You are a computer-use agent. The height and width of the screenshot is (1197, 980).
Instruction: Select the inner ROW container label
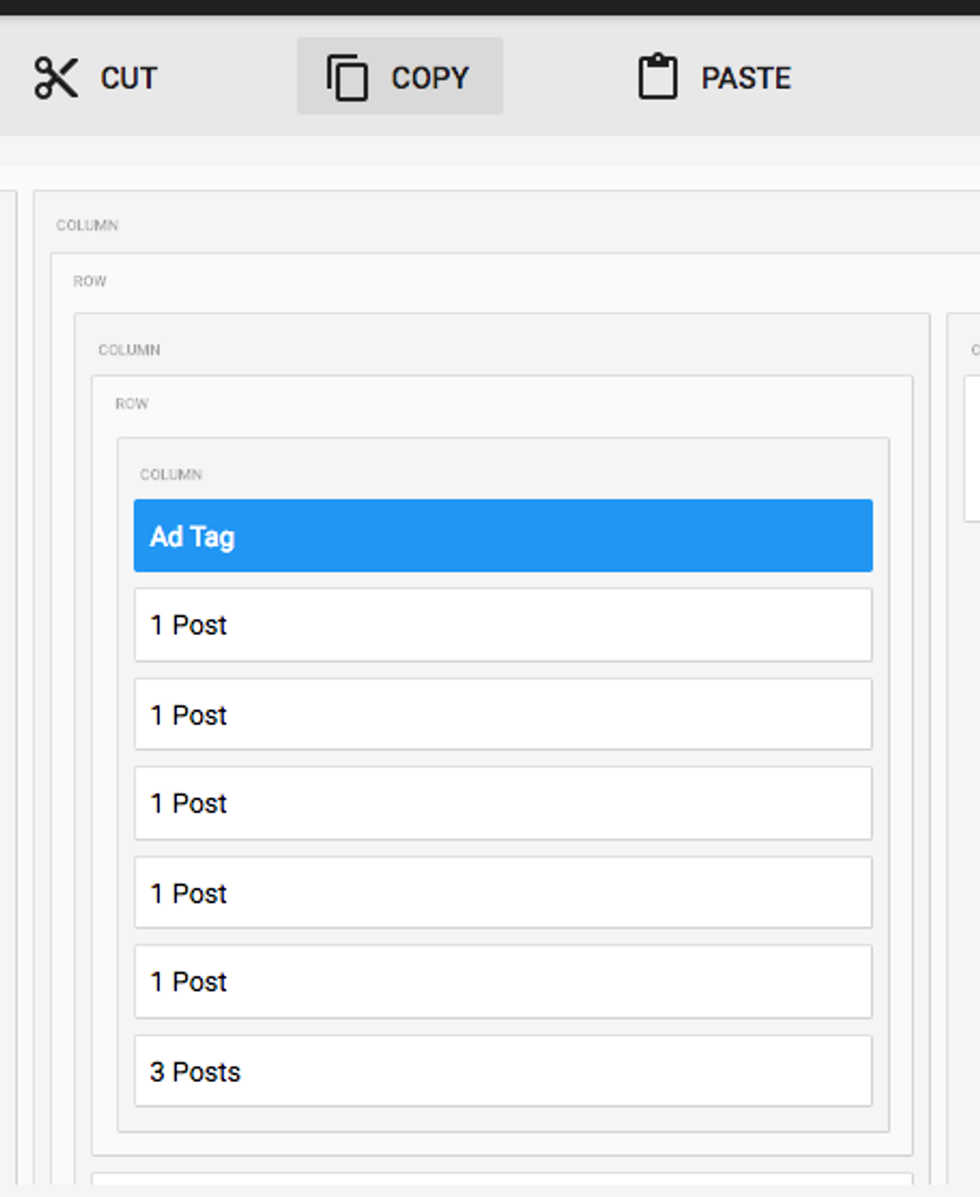(132, 404)
